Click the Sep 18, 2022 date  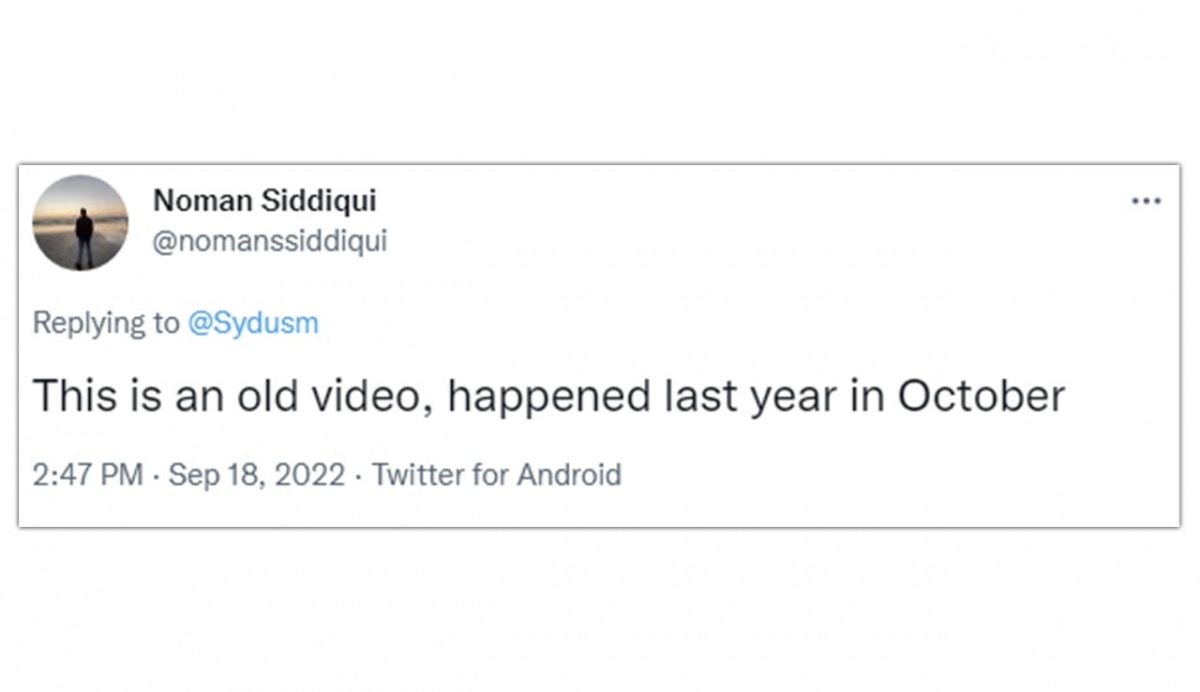tap(256, 474)
